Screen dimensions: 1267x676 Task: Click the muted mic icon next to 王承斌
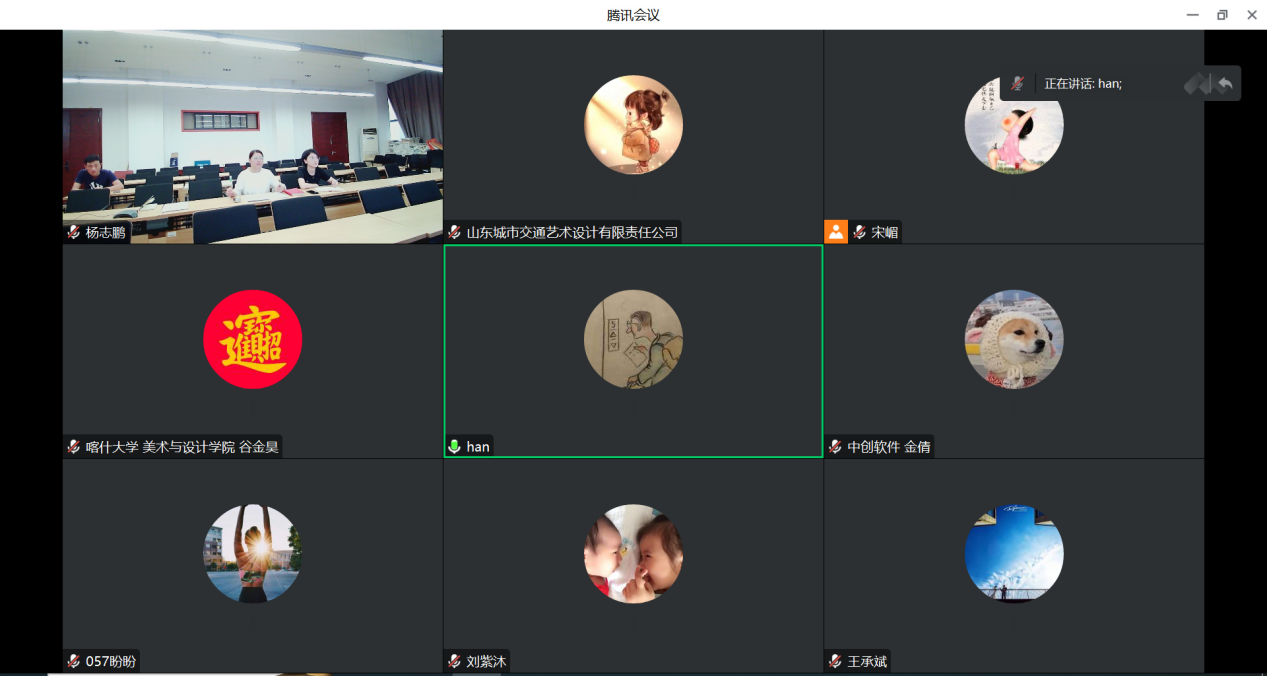pos(835,661)
